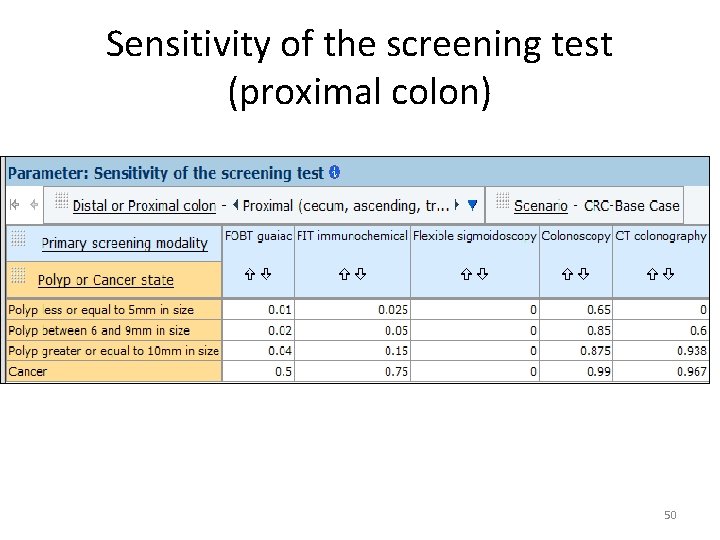The width and height of the screenshot is (720, 540).
Task: Jump to first value with the leftmost arrow
Action: tap(14, 205)
